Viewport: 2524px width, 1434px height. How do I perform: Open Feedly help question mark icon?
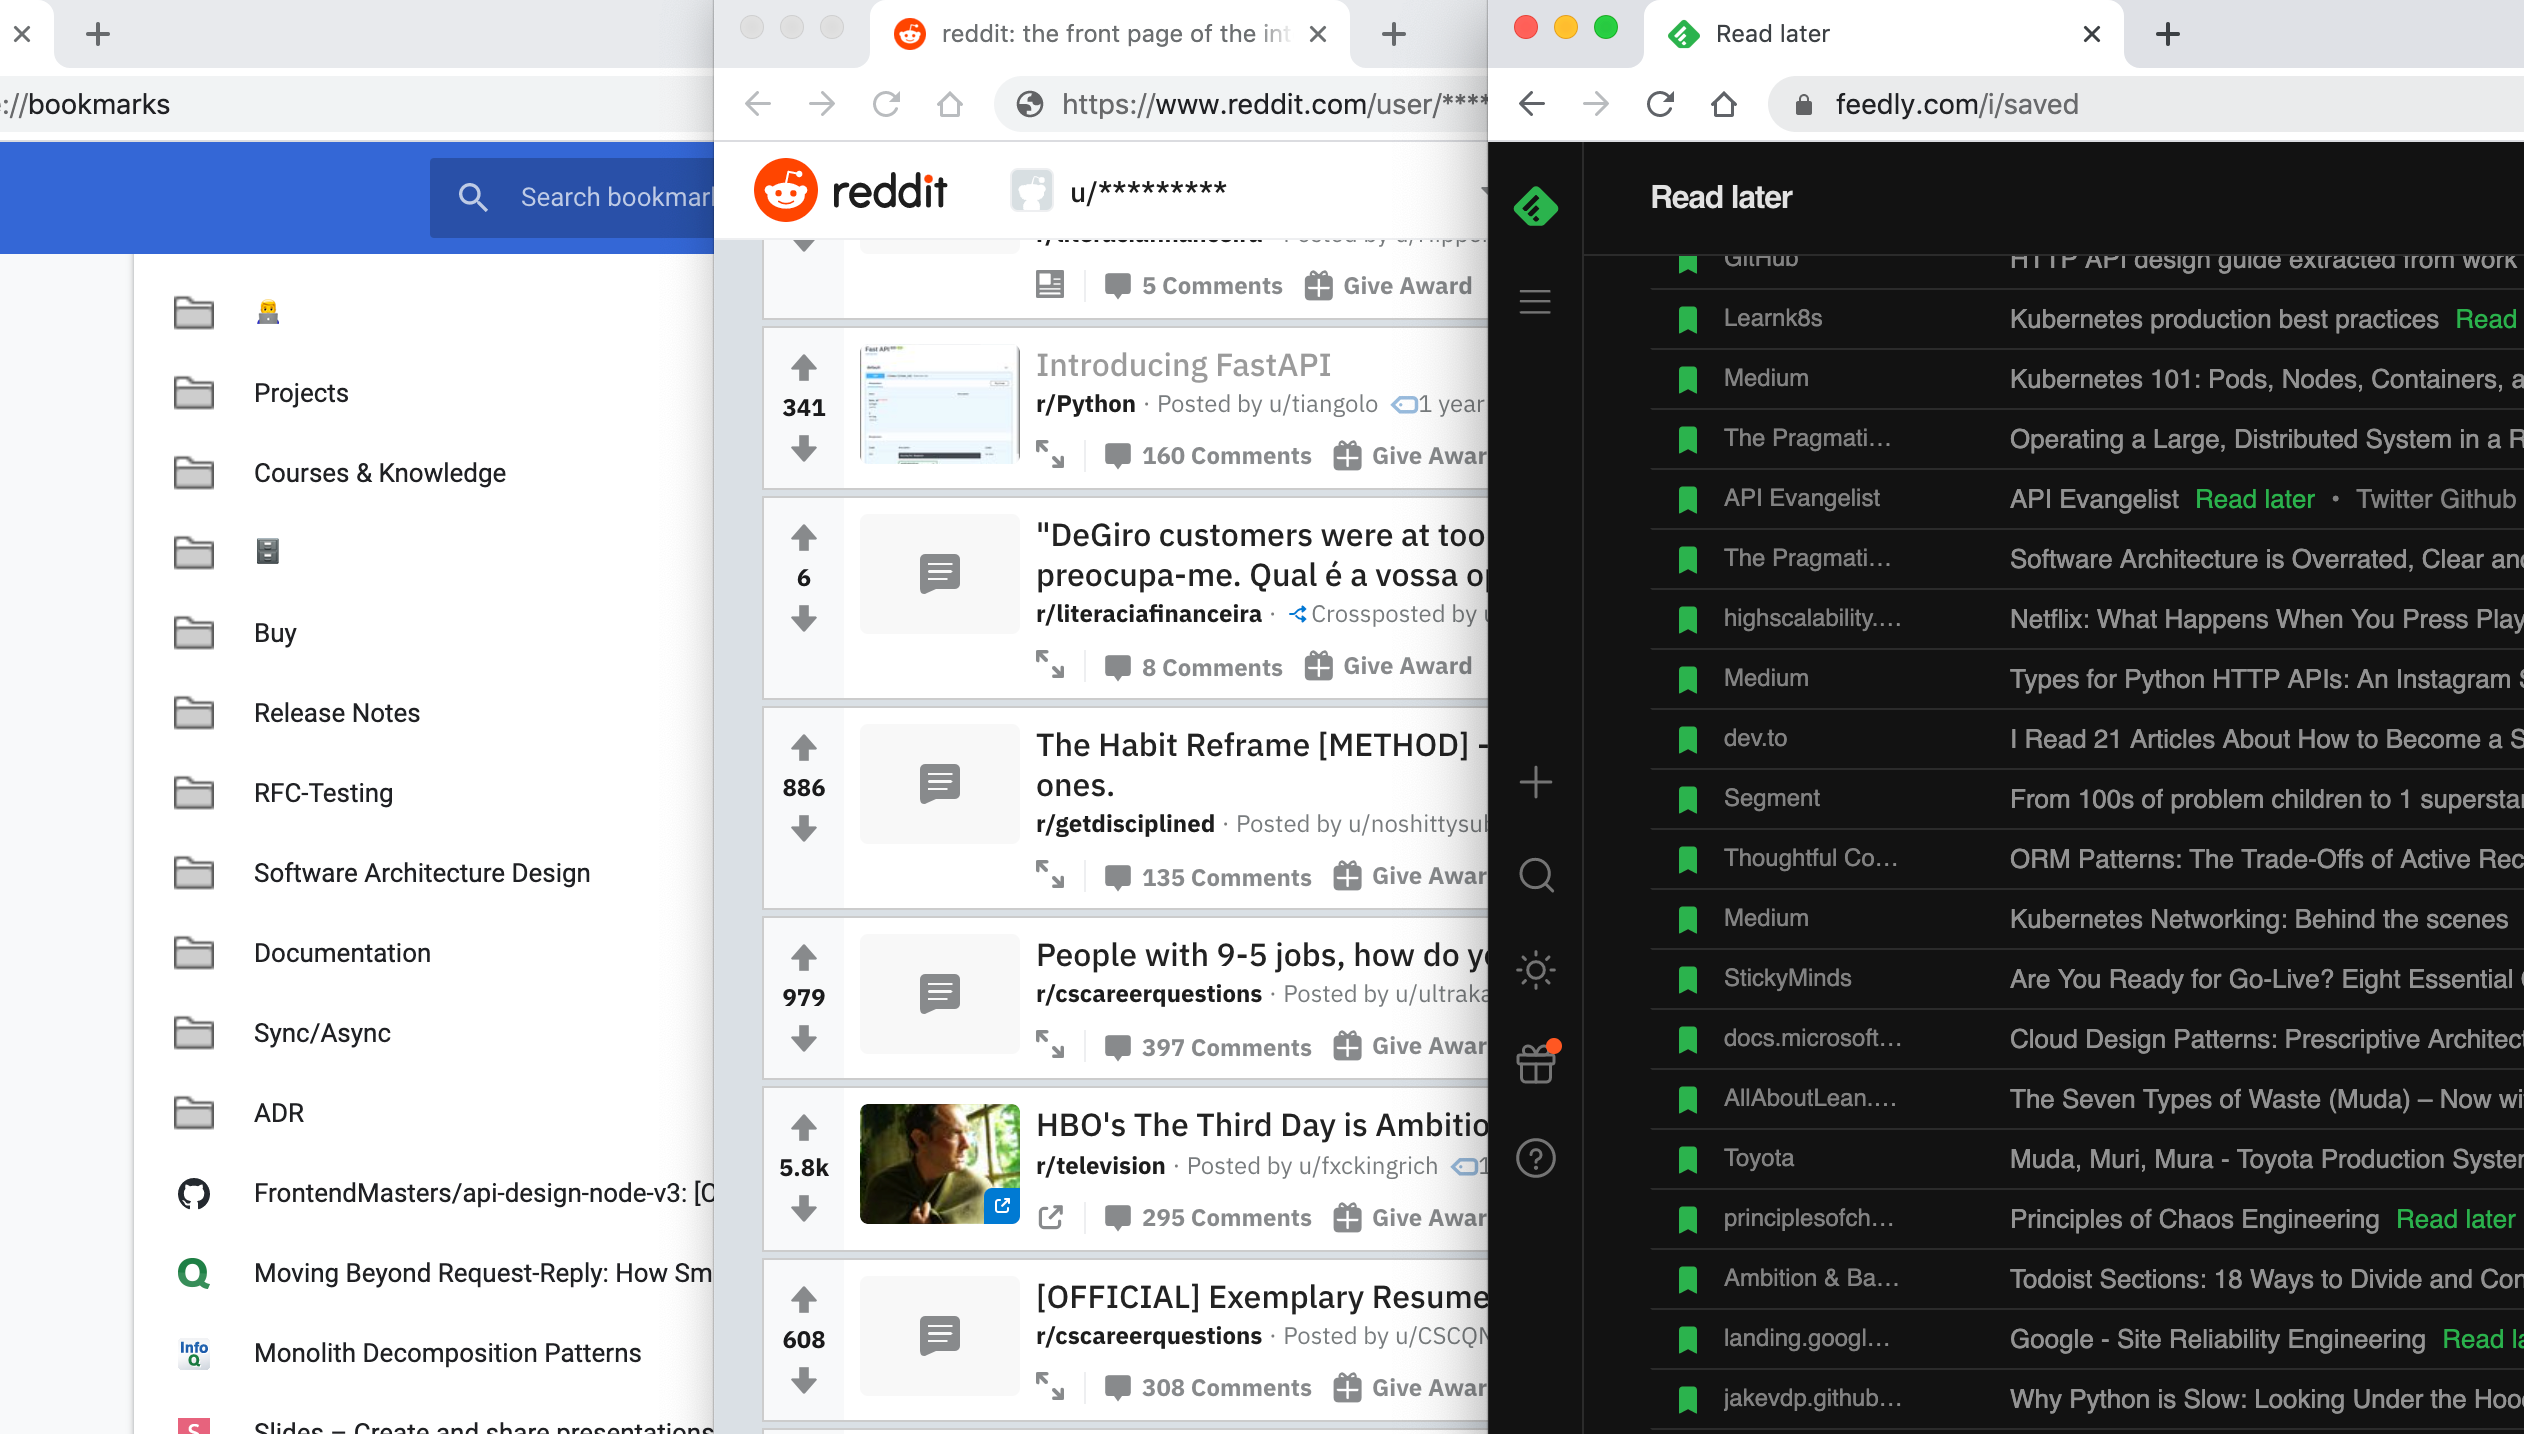(1535, 1158)
